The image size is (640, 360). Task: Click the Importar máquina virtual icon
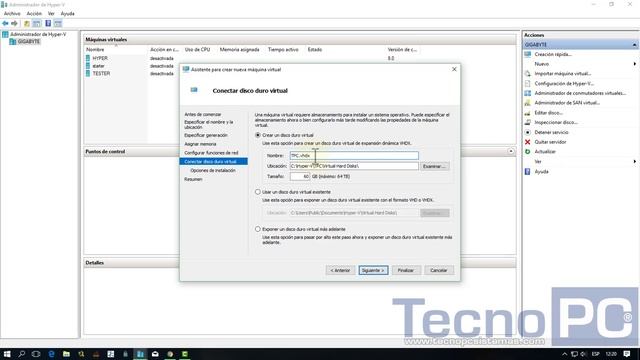click(x=527, y=74)
